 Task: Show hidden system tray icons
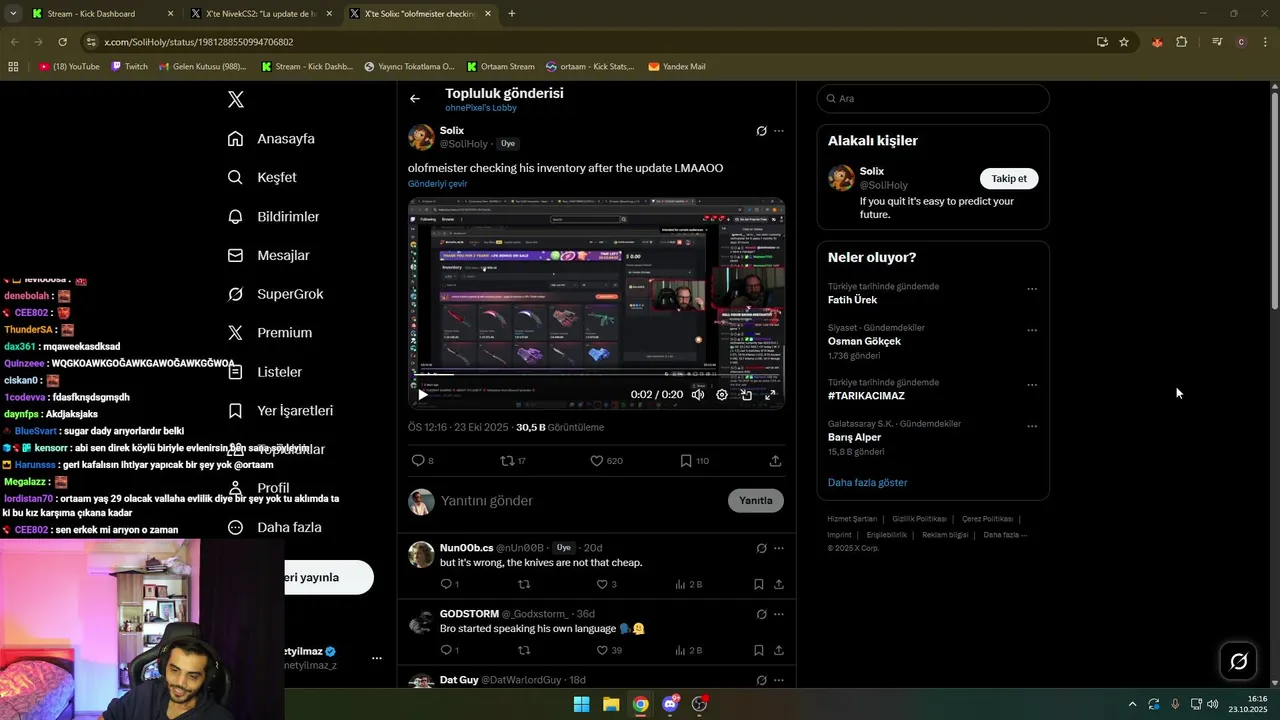[x=1132, y=704]
